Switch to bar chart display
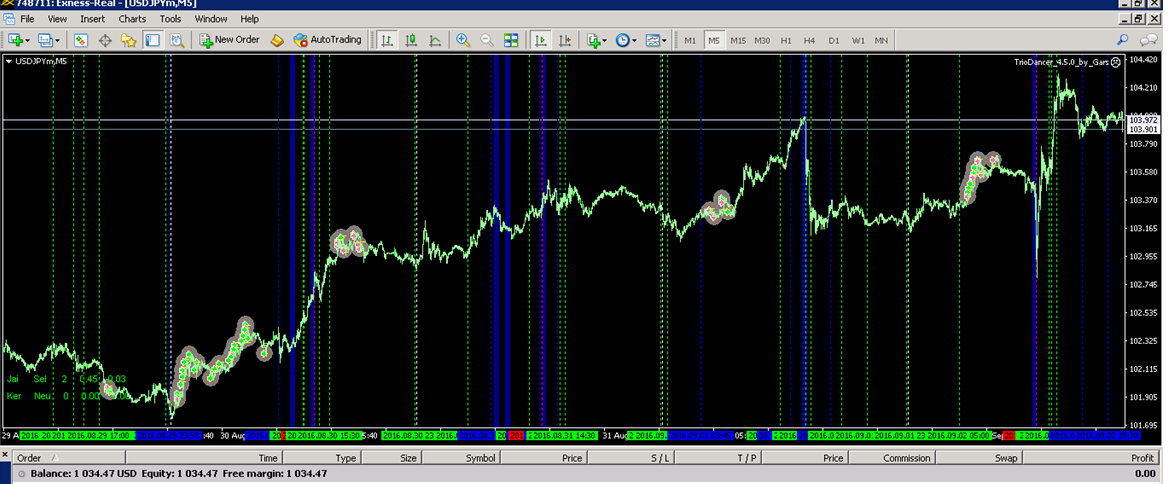1169x484 pixels. click(386, 40)
